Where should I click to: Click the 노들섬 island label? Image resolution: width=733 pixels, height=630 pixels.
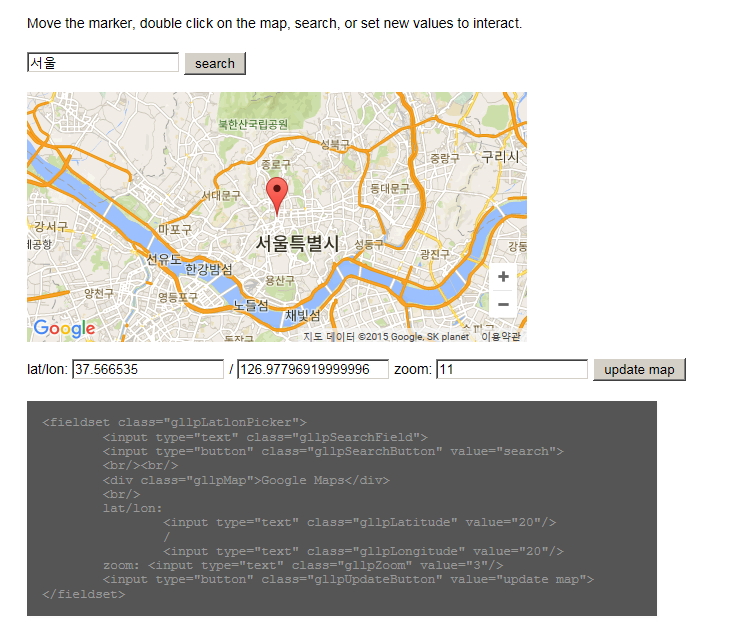251,306
